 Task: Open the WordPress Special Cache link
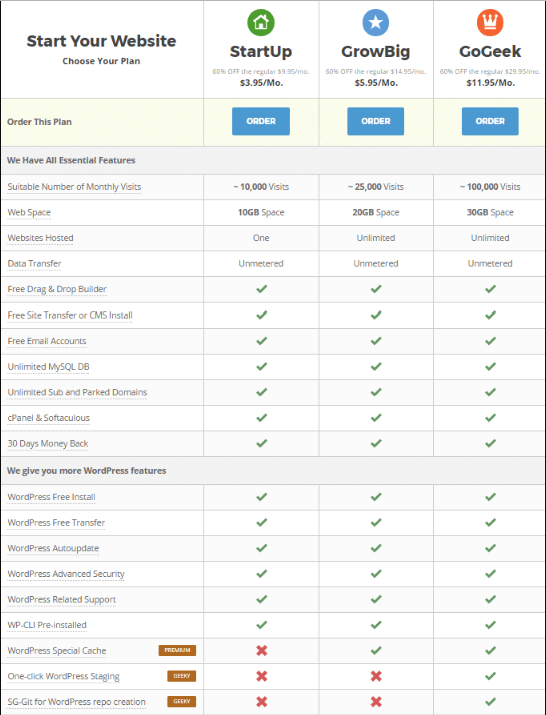[57, 651]
